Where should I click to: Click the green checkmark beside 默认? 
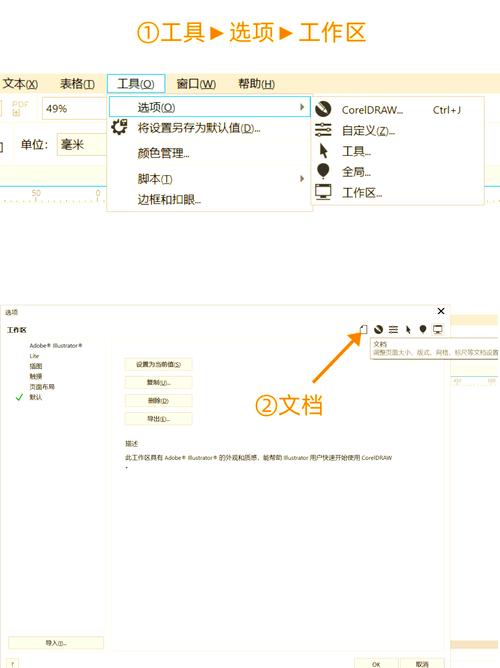[x=19, y=397]
